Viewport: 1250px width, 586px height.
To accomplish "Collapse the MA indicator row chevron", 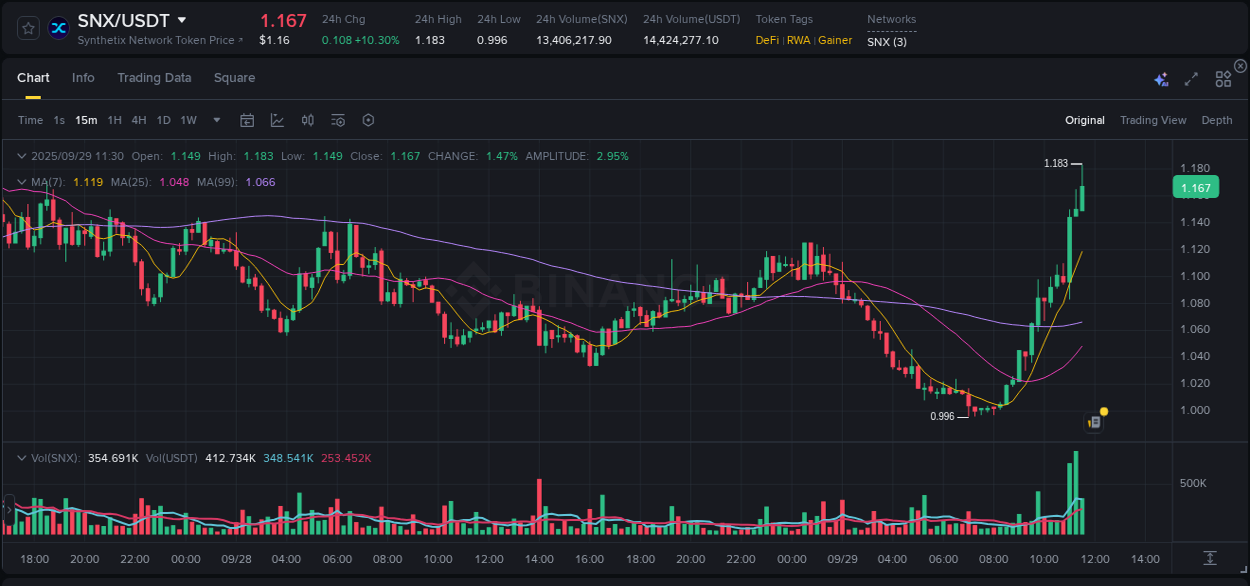I will (21, 182).
